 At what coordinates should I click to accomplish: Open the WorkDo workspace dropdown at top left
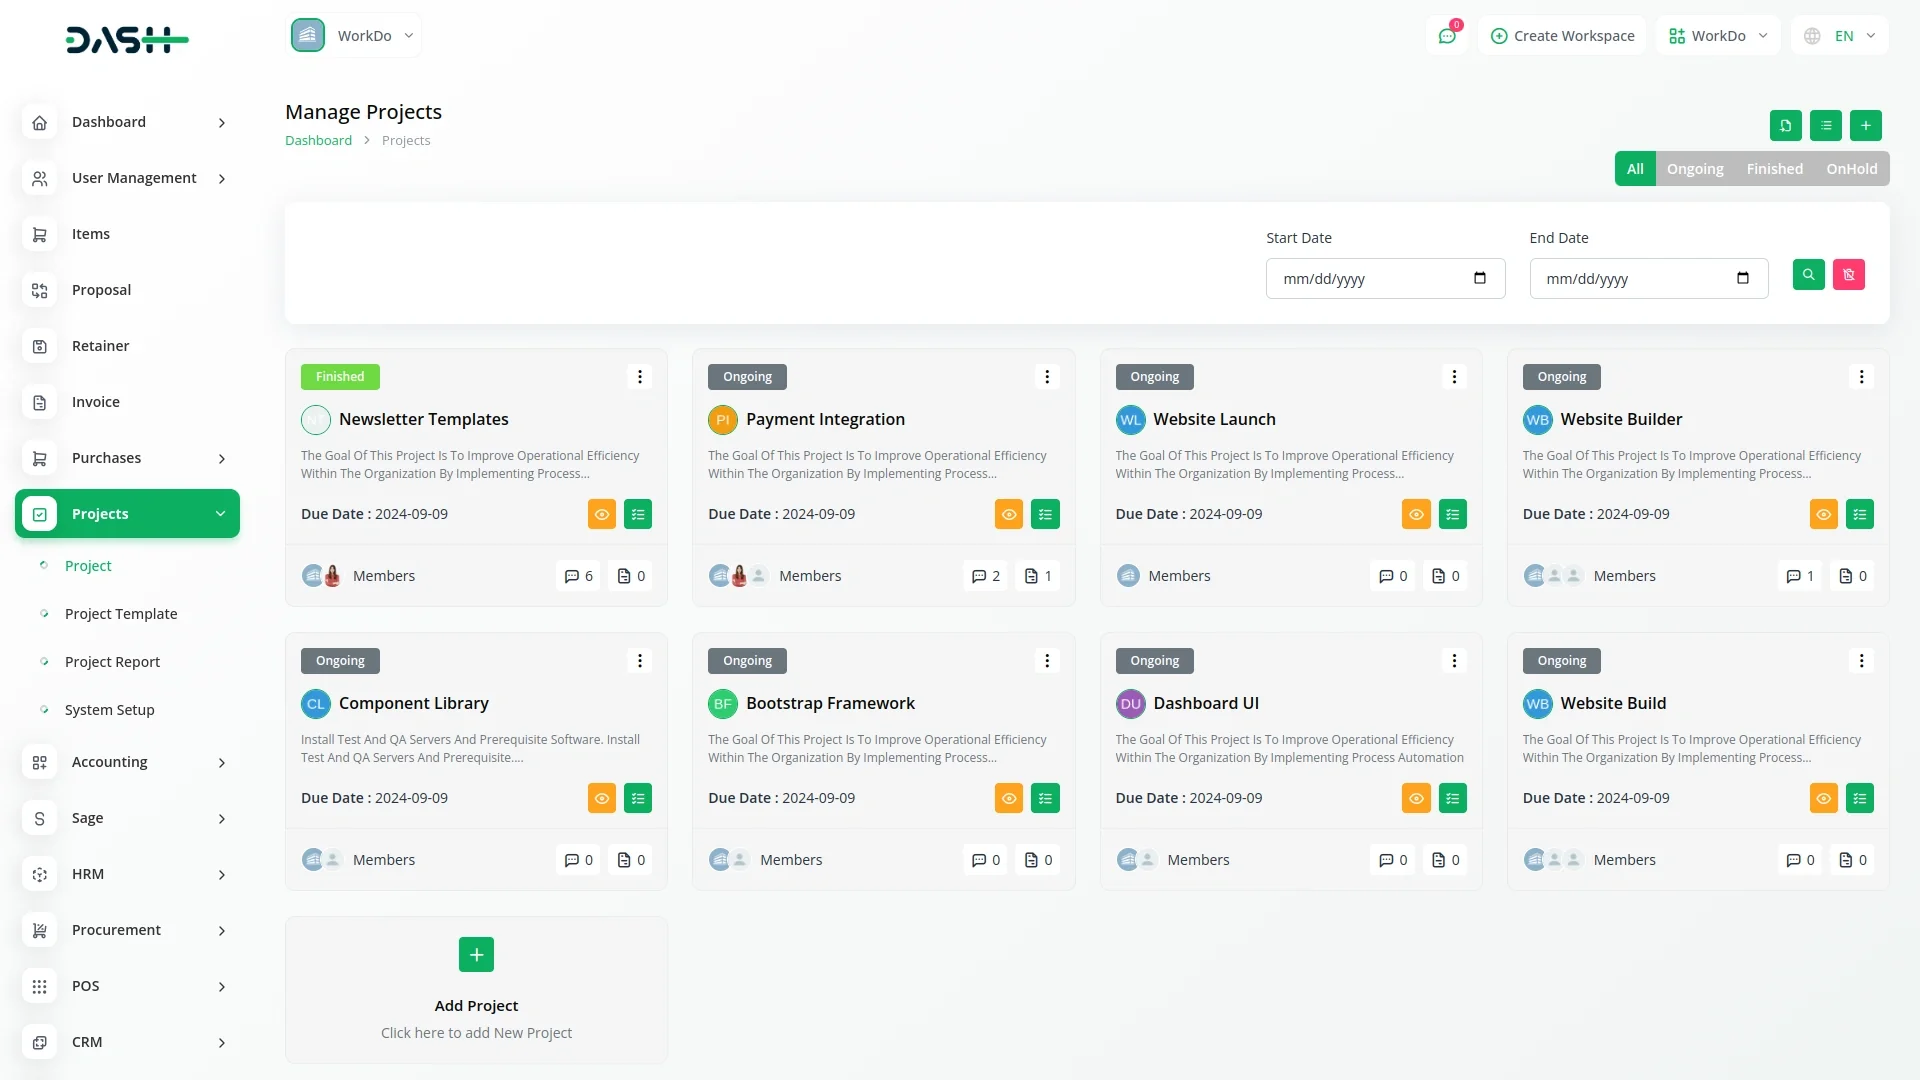354,36
